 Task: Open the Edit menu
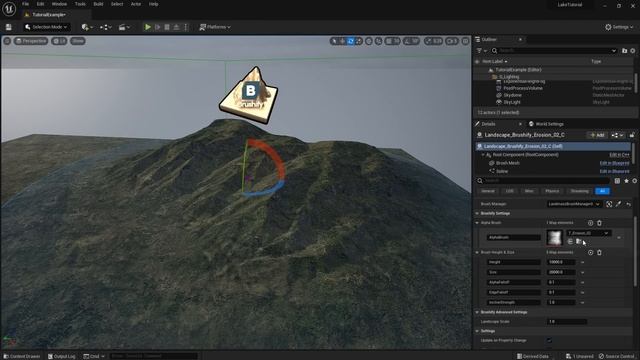40,4
